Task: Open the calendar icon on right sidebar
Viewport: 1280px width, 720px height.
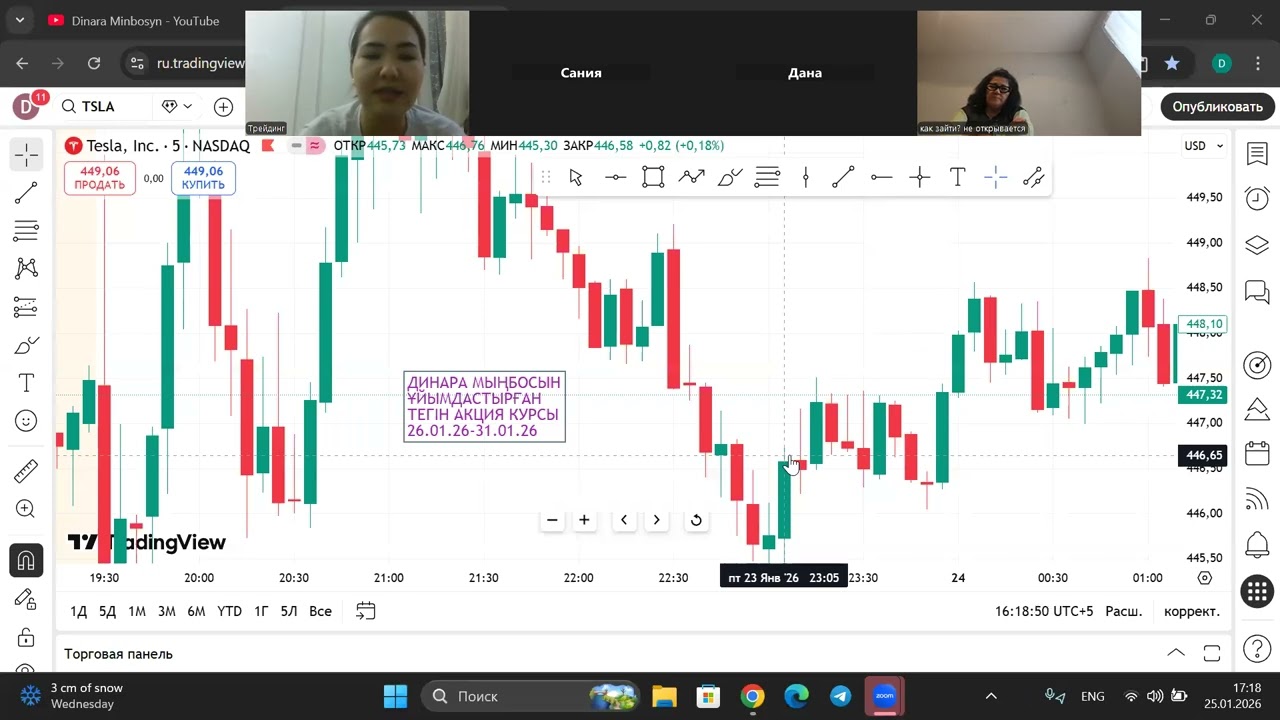Action: [x=1257, y=453]
